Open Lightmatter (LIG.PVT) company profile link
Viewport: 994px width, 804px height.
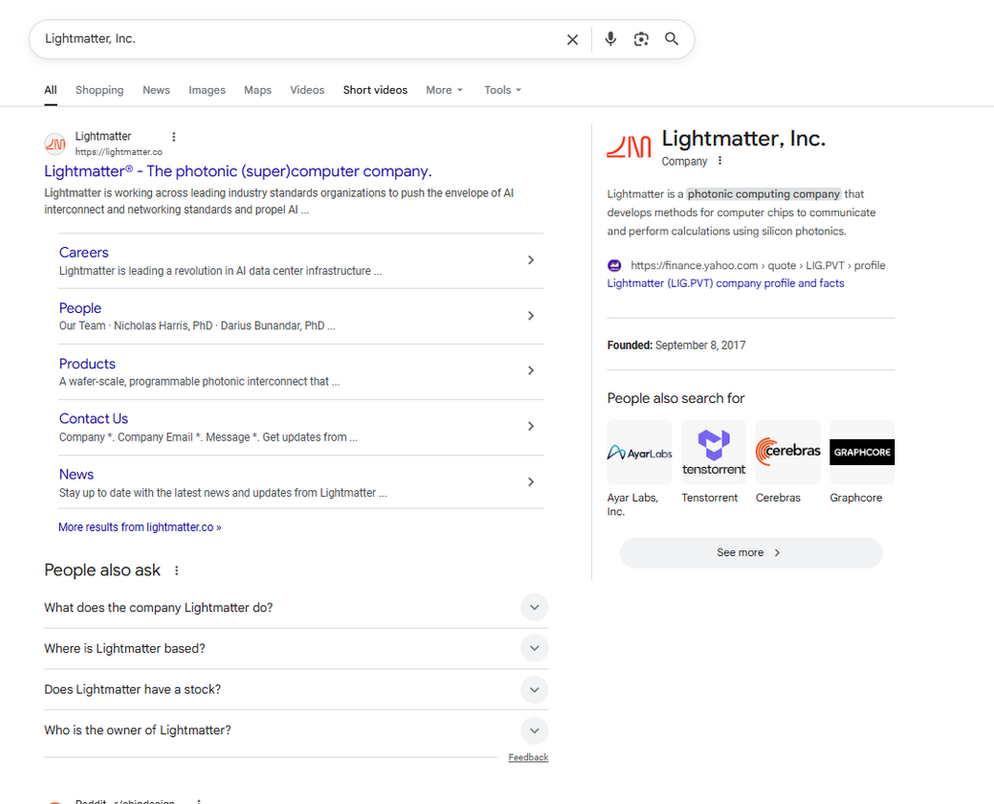pyautogui.click(x=725, y=283)
